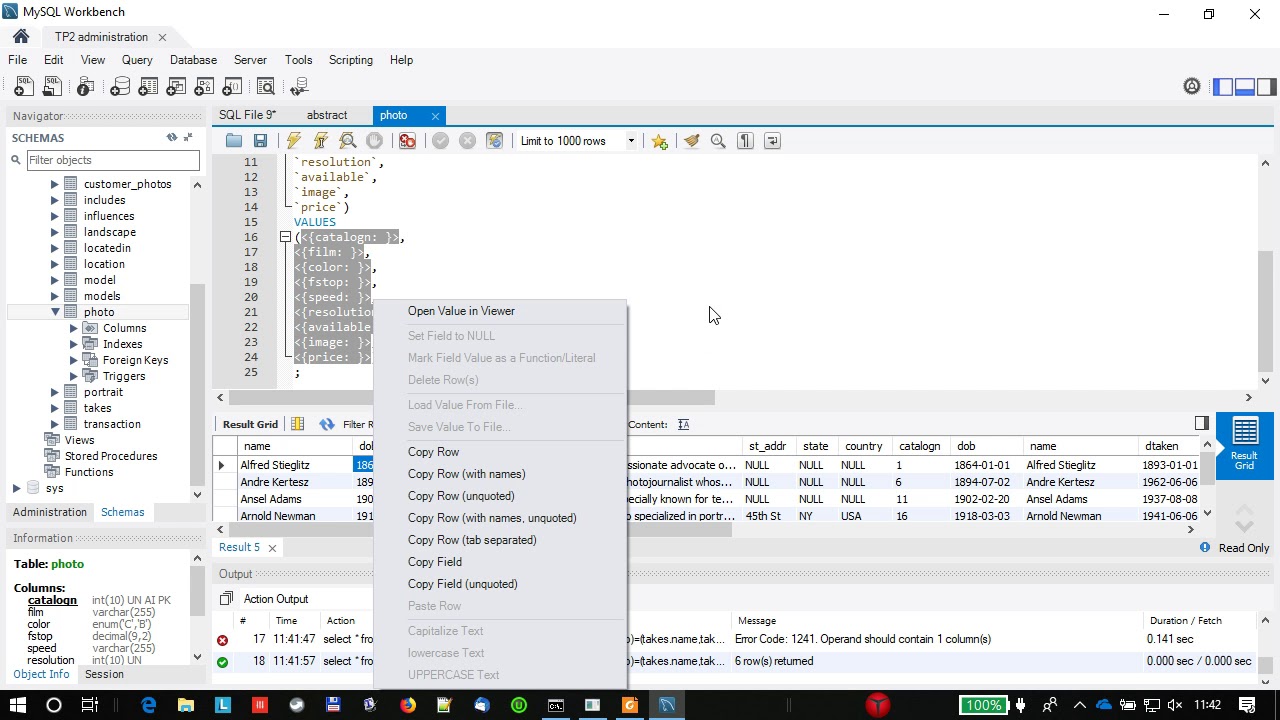Collapse the photo table node

pyautogui.click(x=56, y=312)
